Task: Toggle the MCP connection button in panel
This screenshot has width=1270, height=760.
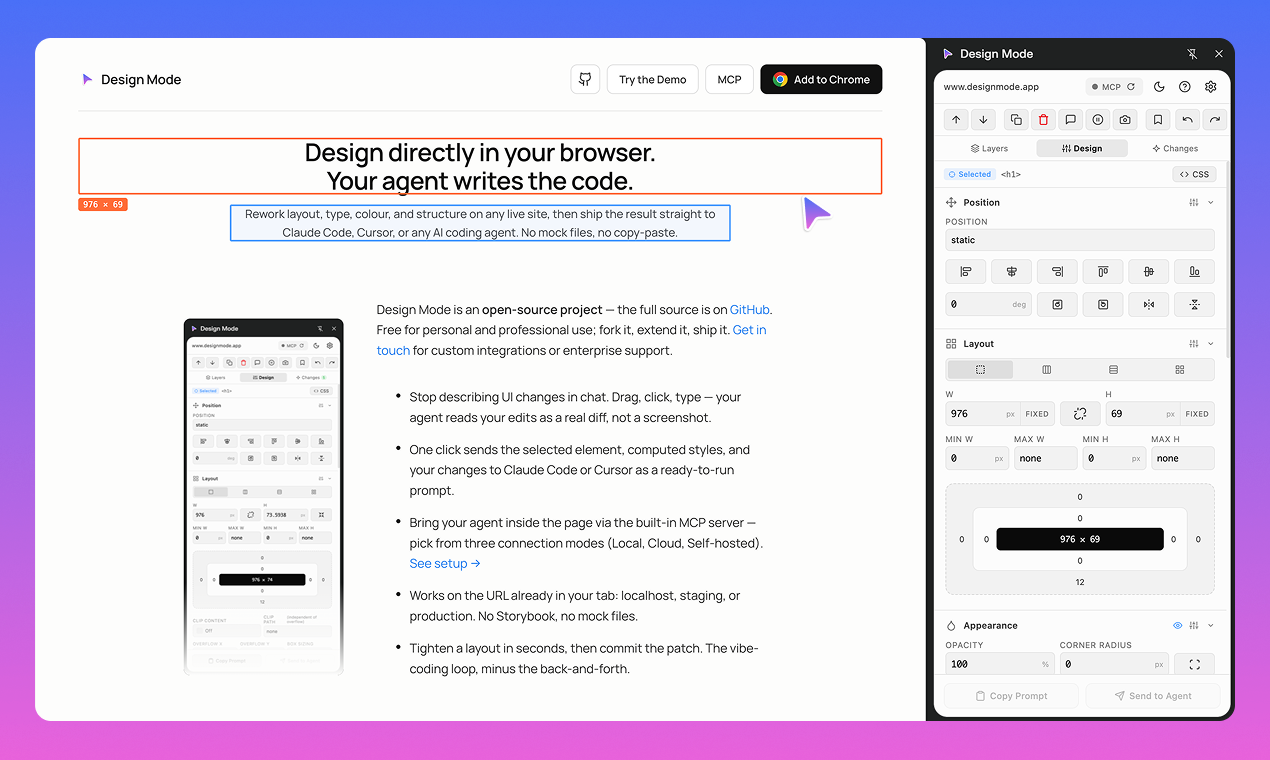Action: [1113, 87]
